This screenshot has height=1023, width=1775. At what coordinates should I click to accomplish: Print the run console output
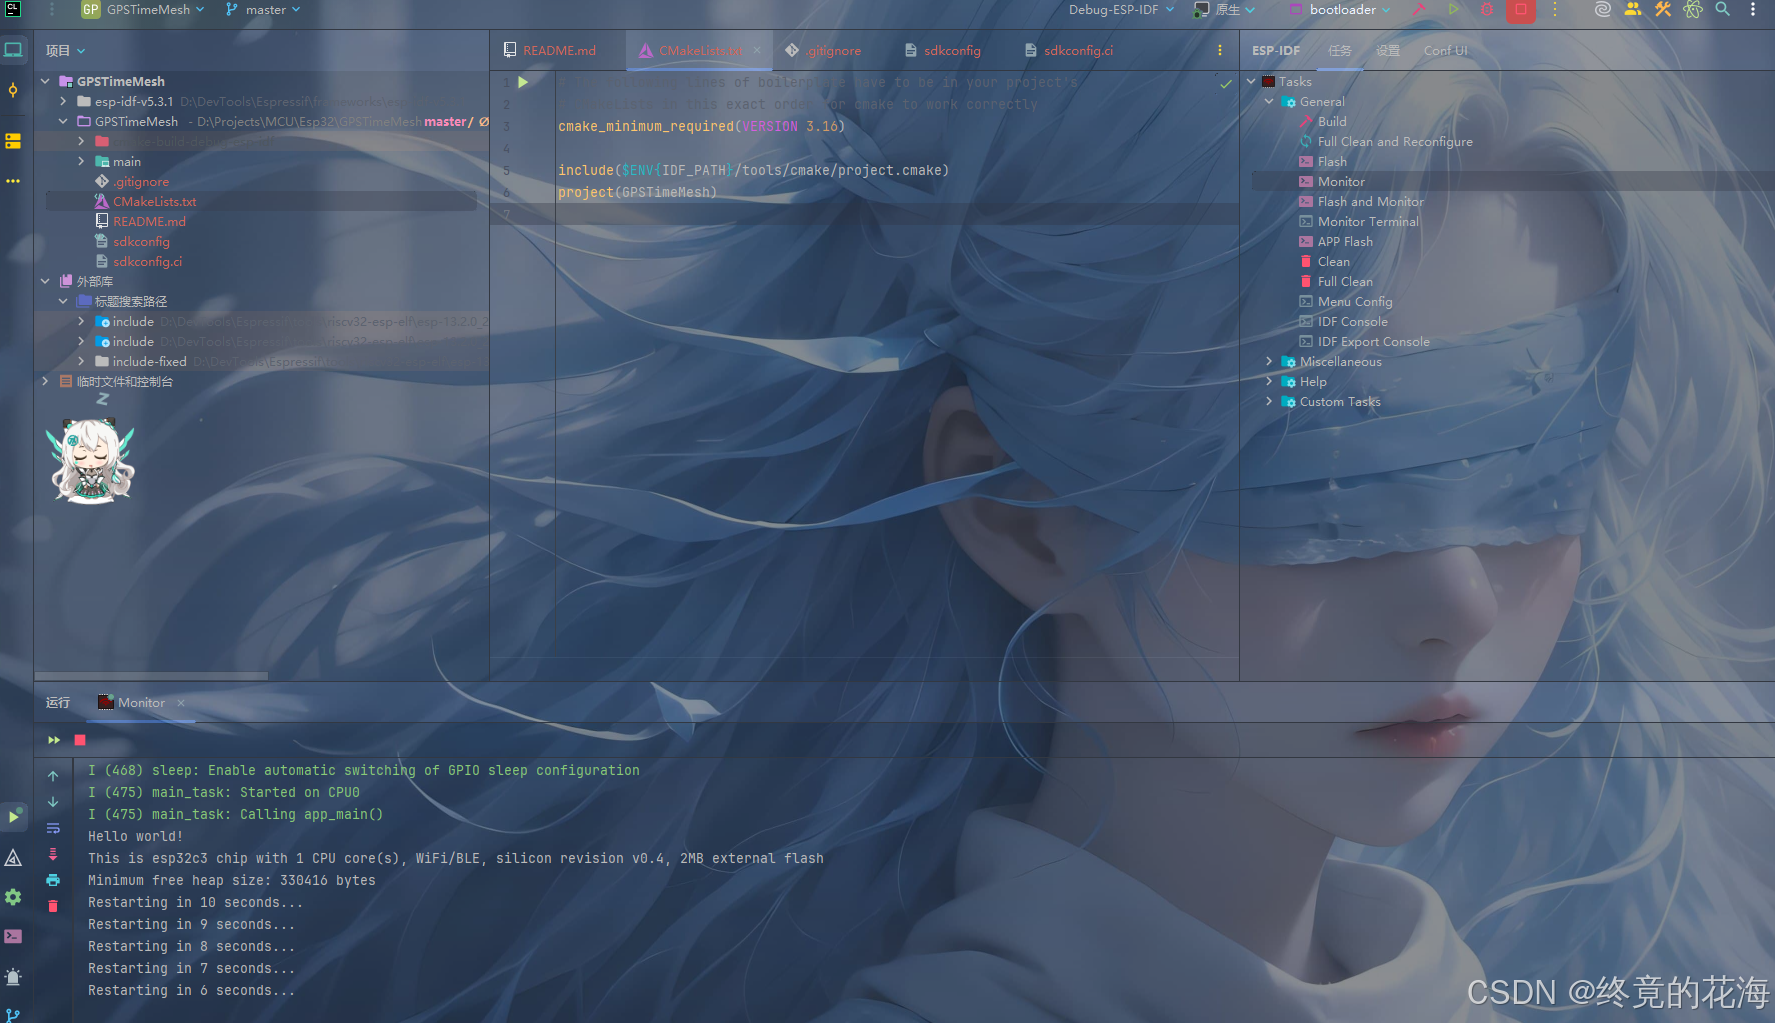click(53, 880)
